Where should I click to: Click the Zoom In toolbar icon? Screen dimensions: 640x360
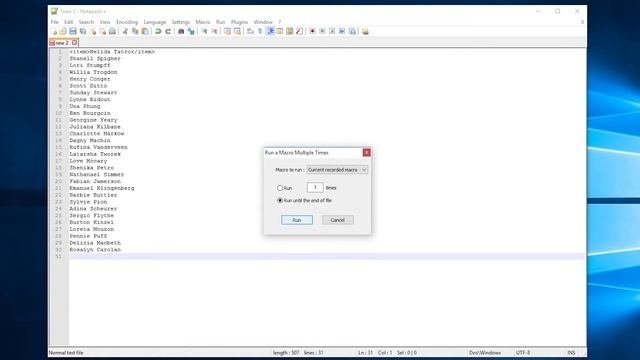click(204, 31)
